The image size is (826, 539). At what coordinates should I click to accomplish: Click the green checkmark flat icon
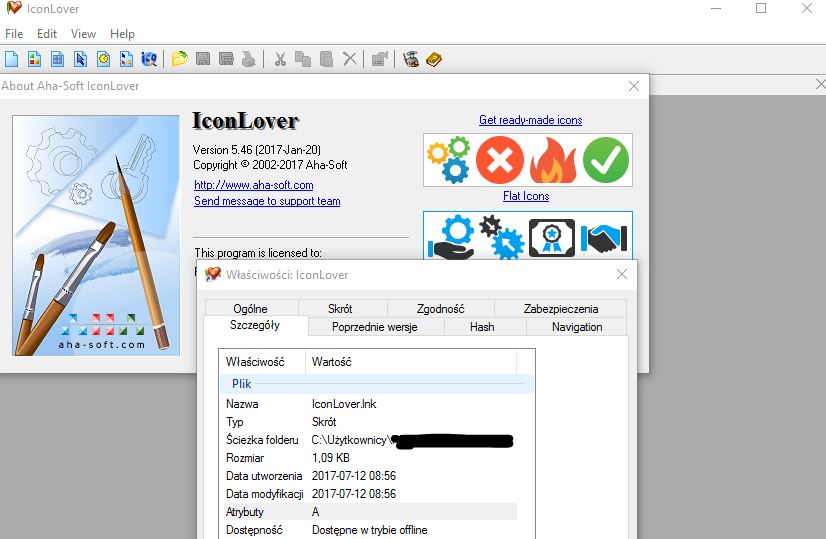click(606, 160)
